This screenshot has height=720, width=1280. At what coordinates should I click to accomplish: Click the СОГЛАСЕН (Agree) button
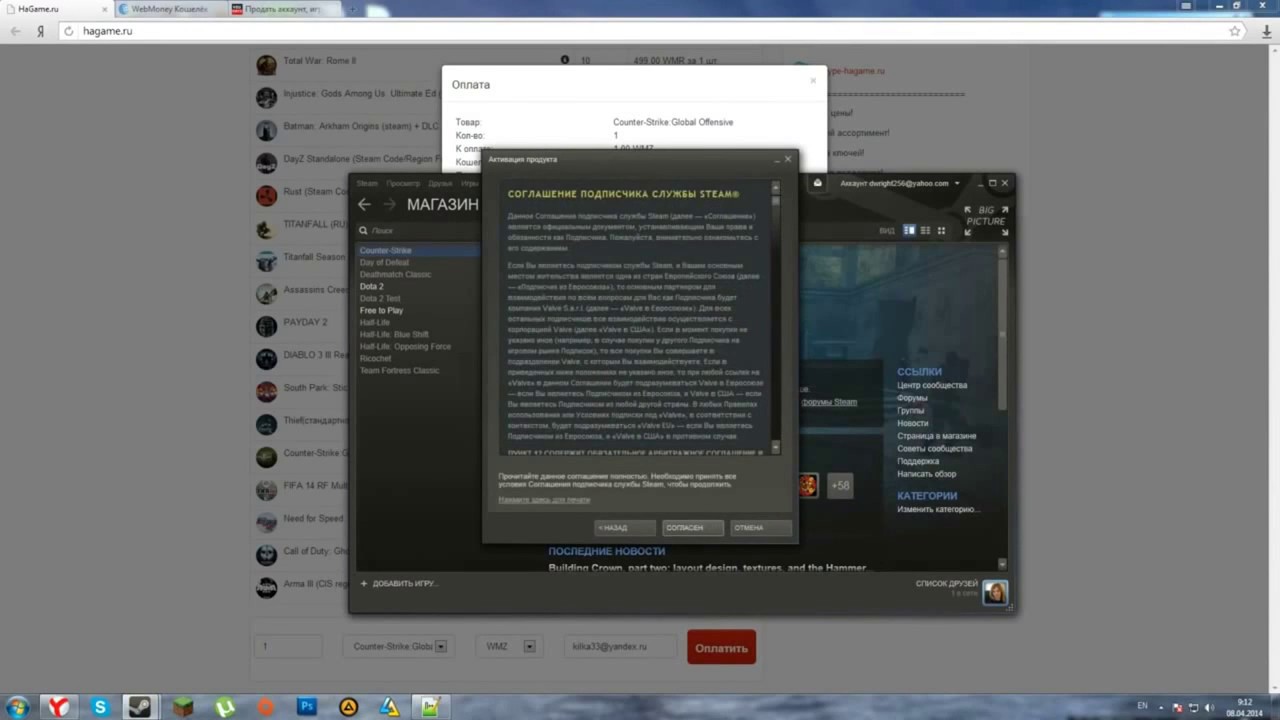[x=692, y=527]
